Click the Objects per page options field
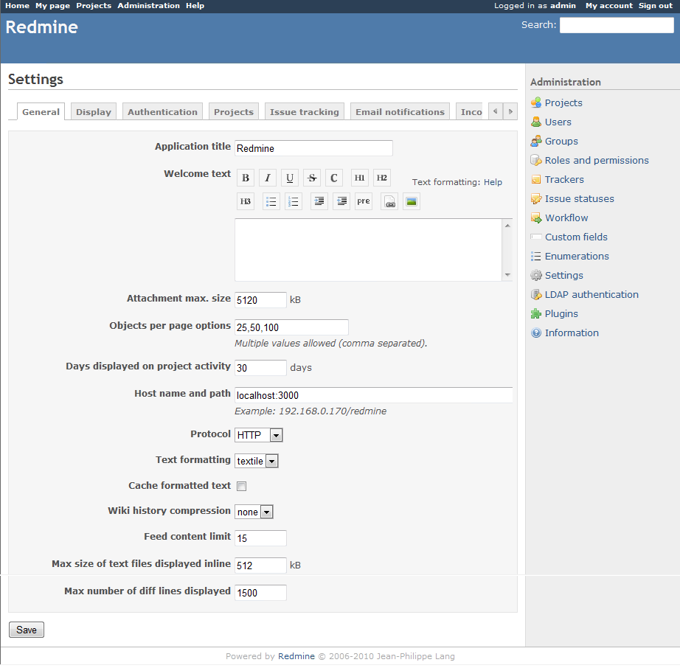 [291, 327]
